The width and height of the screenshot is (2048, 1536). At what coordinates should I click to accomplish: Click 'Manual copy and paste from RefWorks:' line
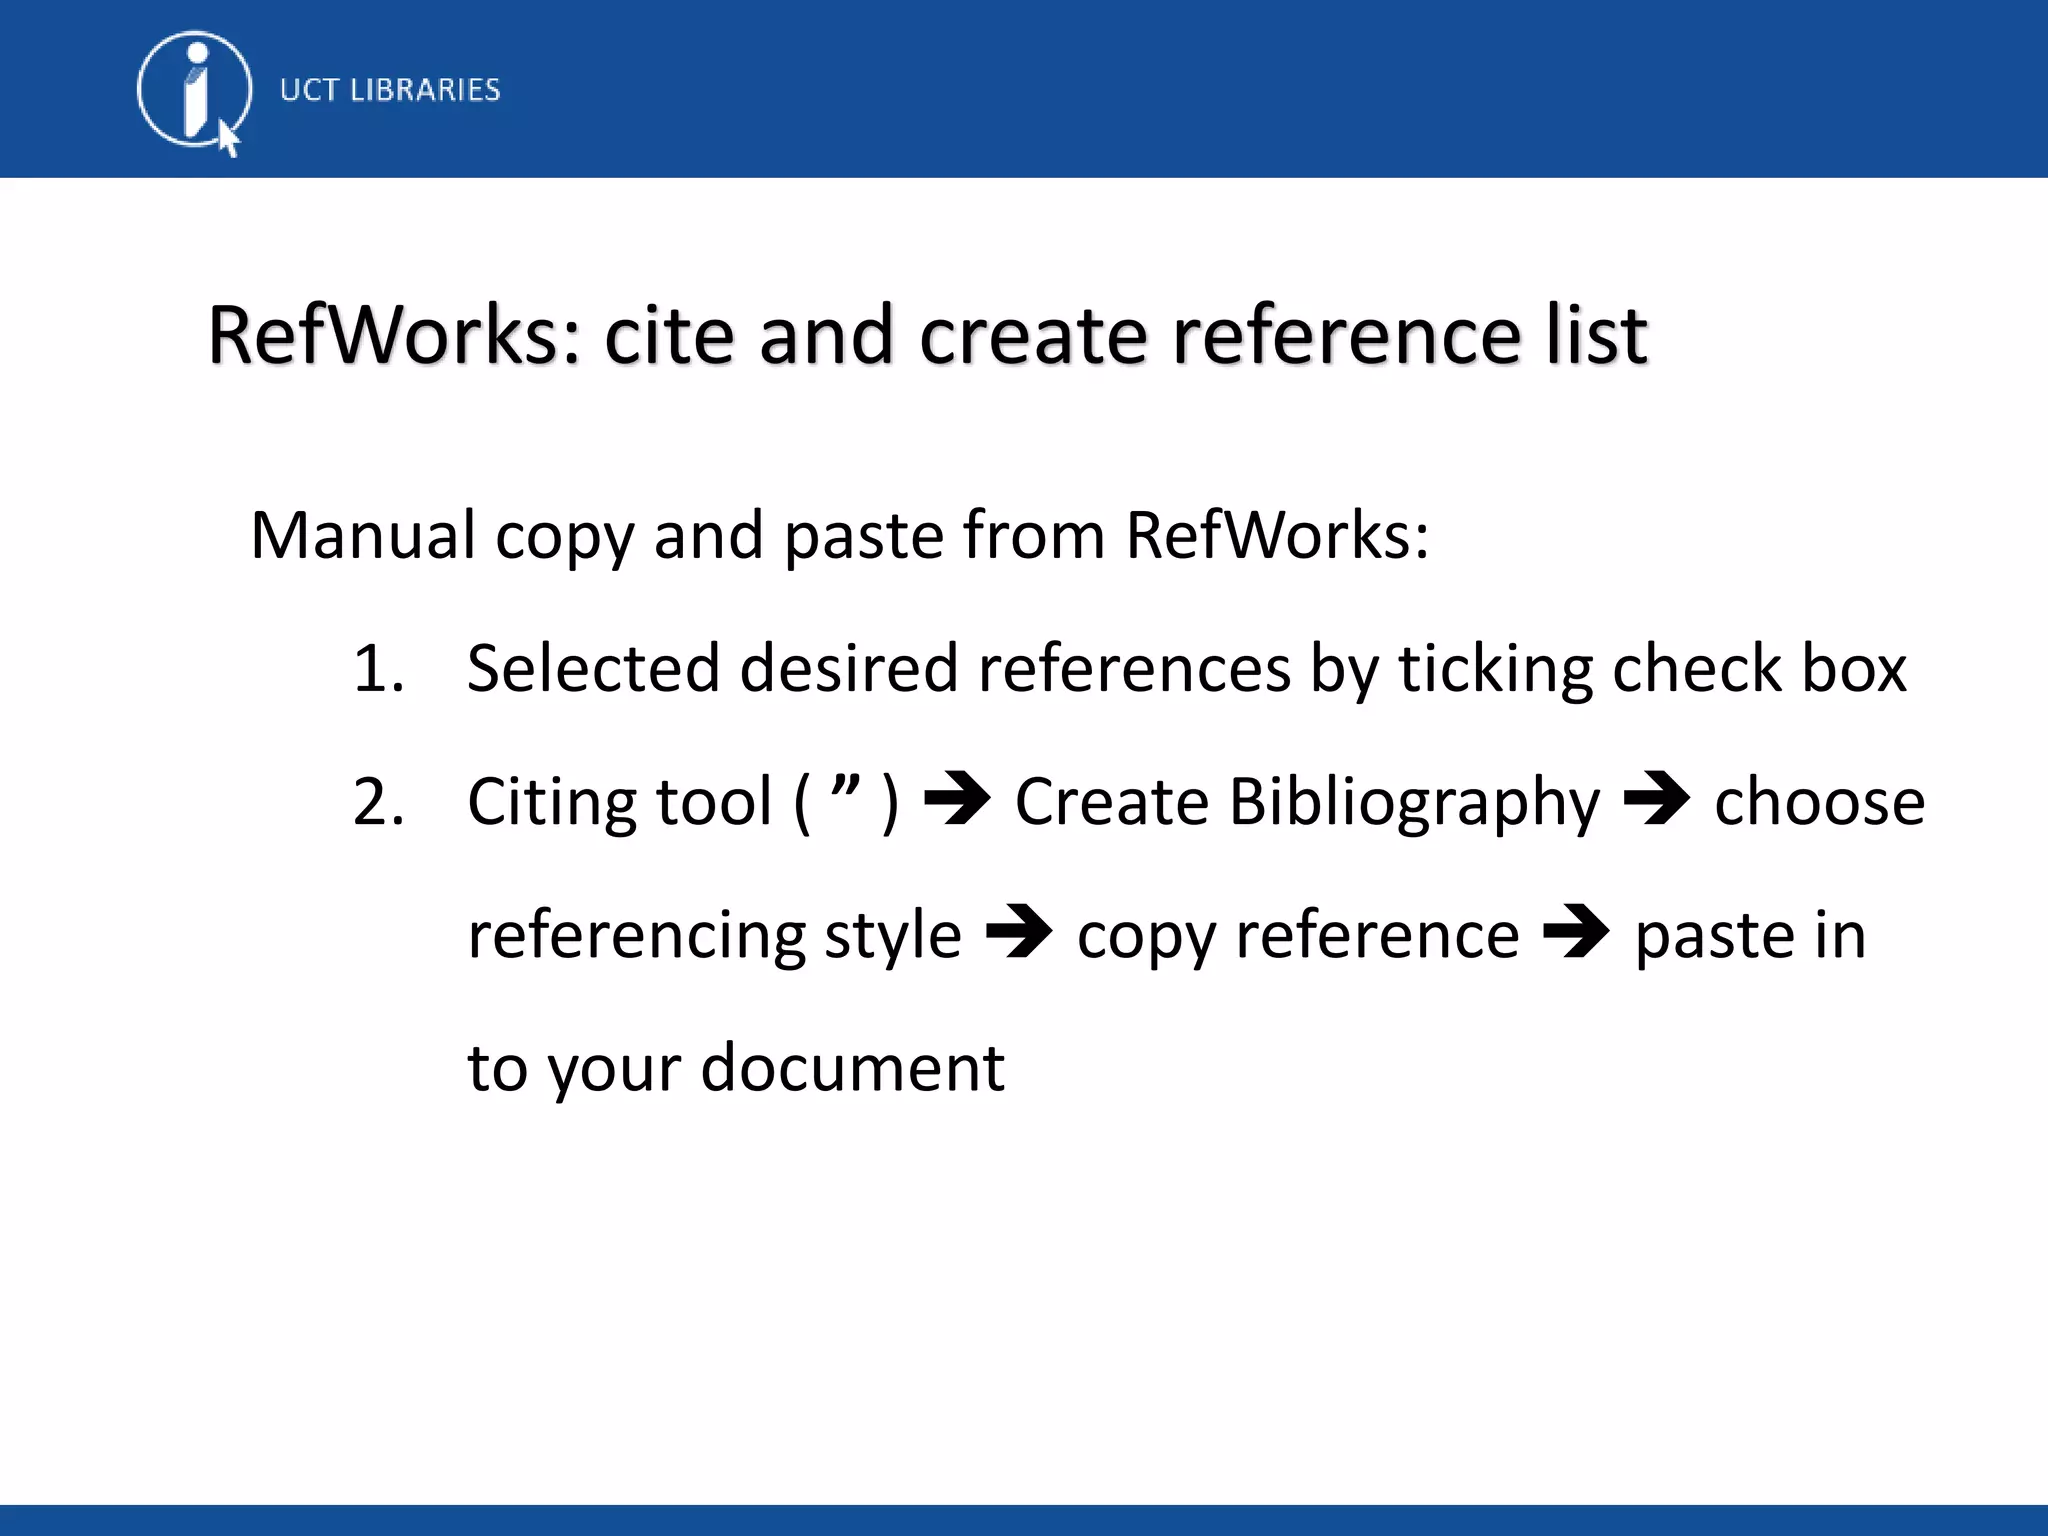840,537
